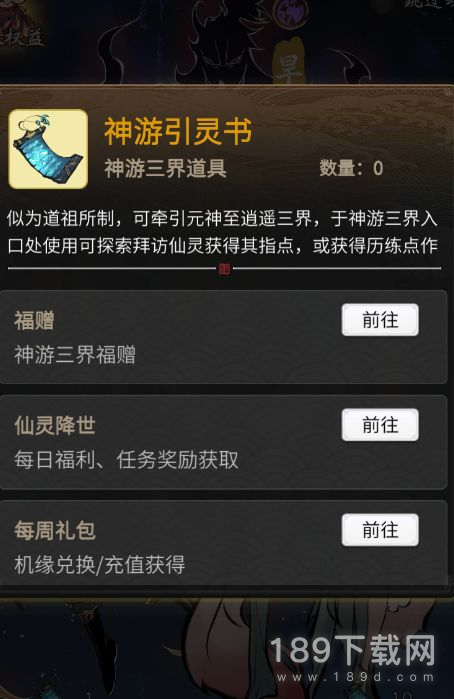Viewport: 454px width, 699px height.
Task: Click the red seal divider marker
Action: click(x=224, y=269)
